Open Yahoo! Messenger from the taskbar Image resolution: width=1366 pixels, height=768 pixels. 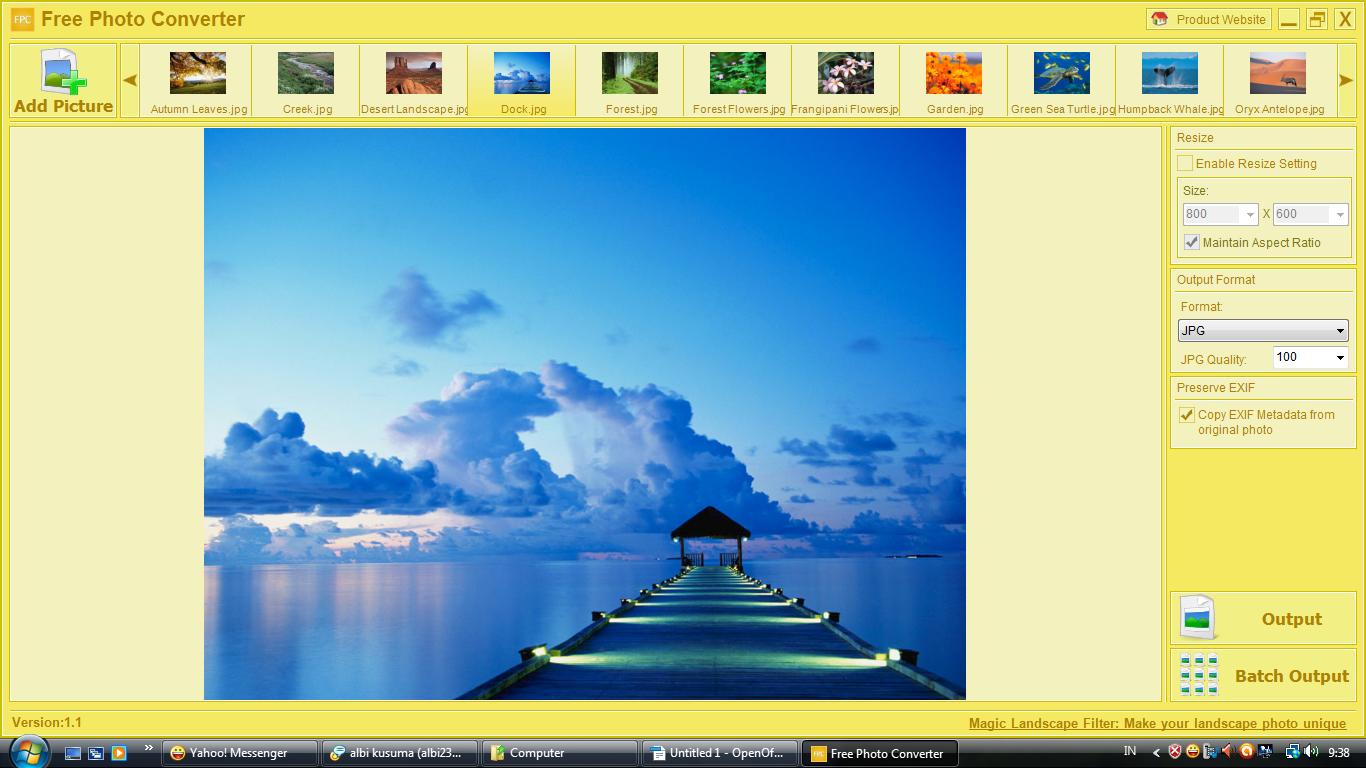pos(238,753)
